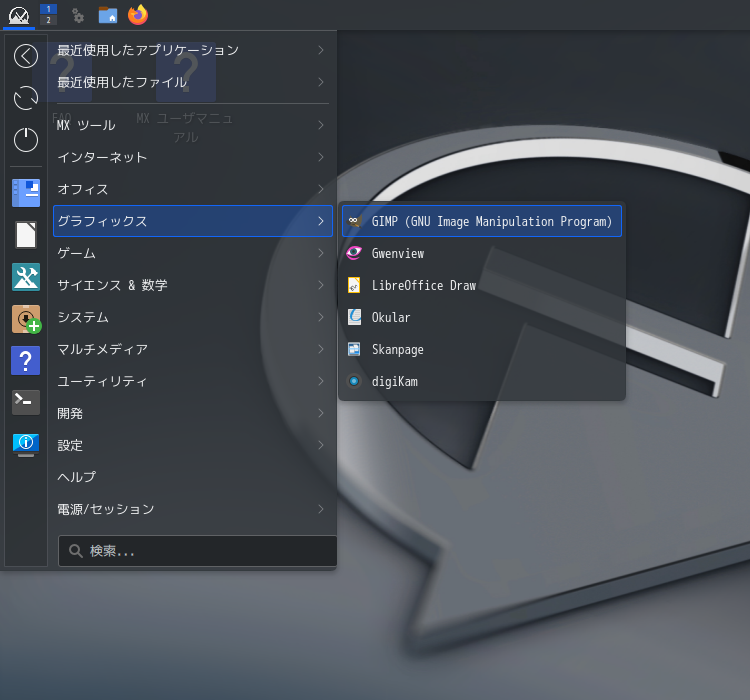Expand MX ツール submenu arrow
The height and width of the screenshot is (700, 750).
tap(321, 125)
